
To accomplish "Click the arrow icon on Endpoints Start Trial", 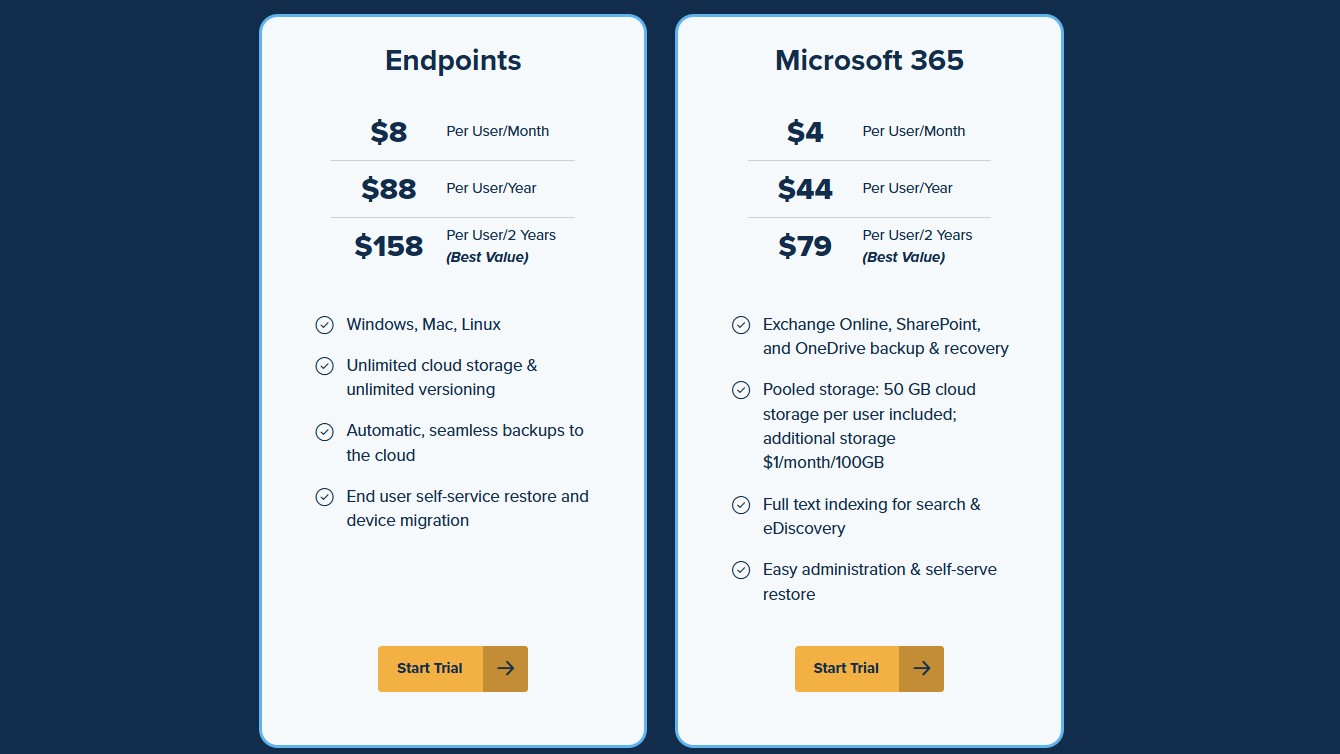I will 506,668.
